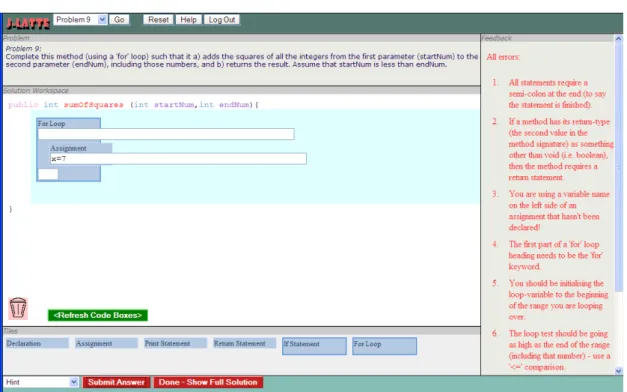Open Help
This screenshot has width=627, height=392.
188,20
